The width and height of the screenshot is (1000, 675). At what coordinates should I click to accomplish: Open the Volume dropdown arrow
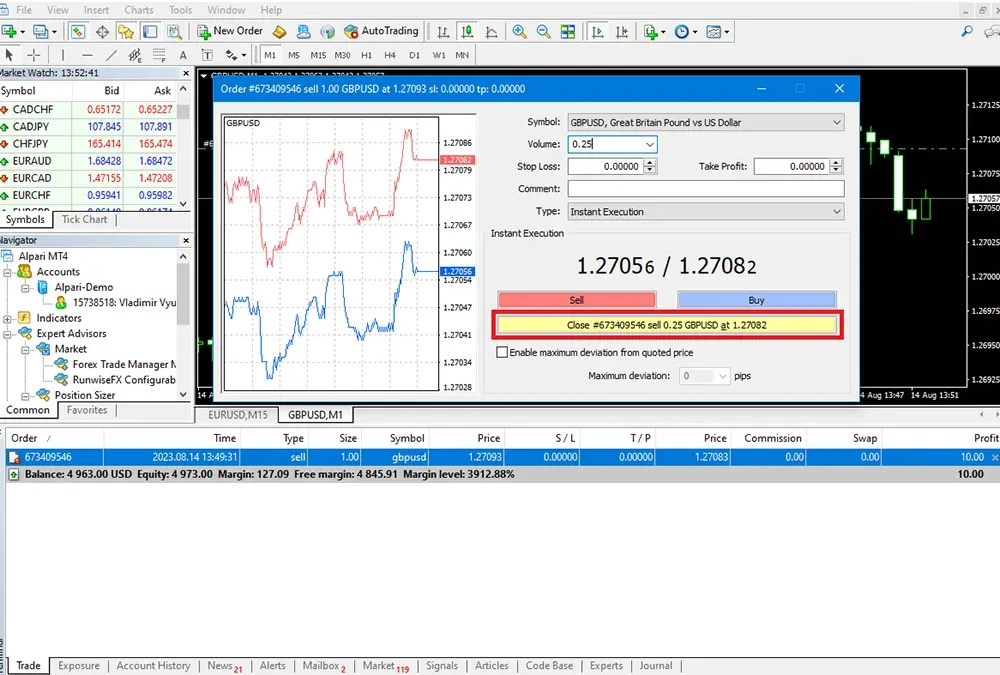tap(649, 144)
